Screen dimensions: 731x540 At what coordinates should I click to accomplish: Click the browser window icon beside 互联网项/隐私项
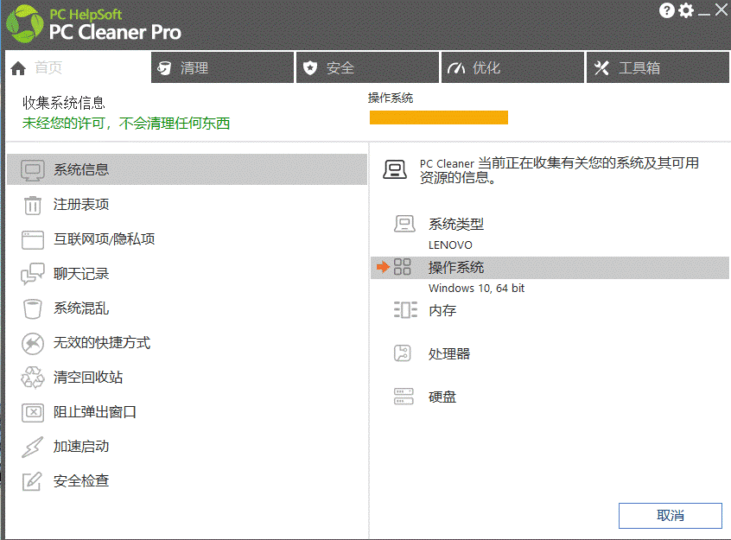pos(33,240)
